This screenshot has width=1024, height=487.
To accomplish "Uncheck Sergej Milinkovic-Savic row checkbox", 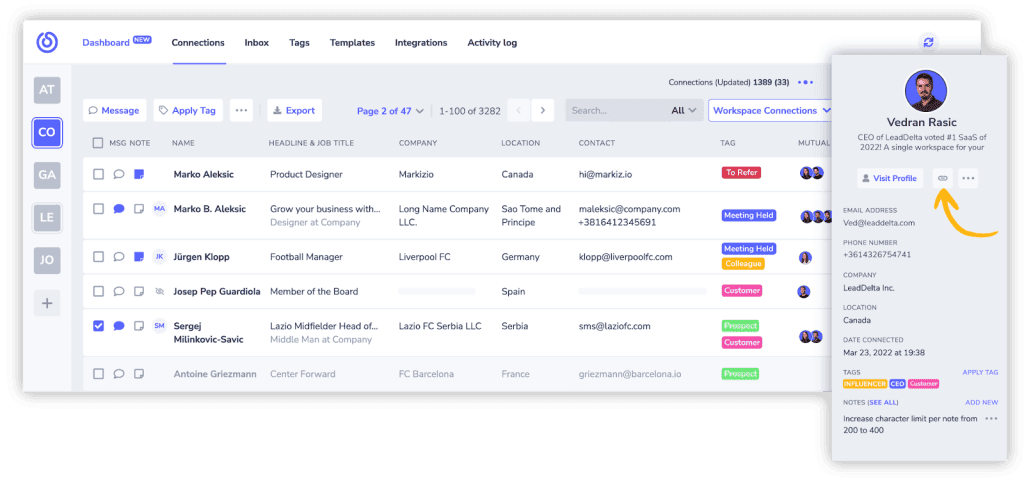I will point(99,326).
